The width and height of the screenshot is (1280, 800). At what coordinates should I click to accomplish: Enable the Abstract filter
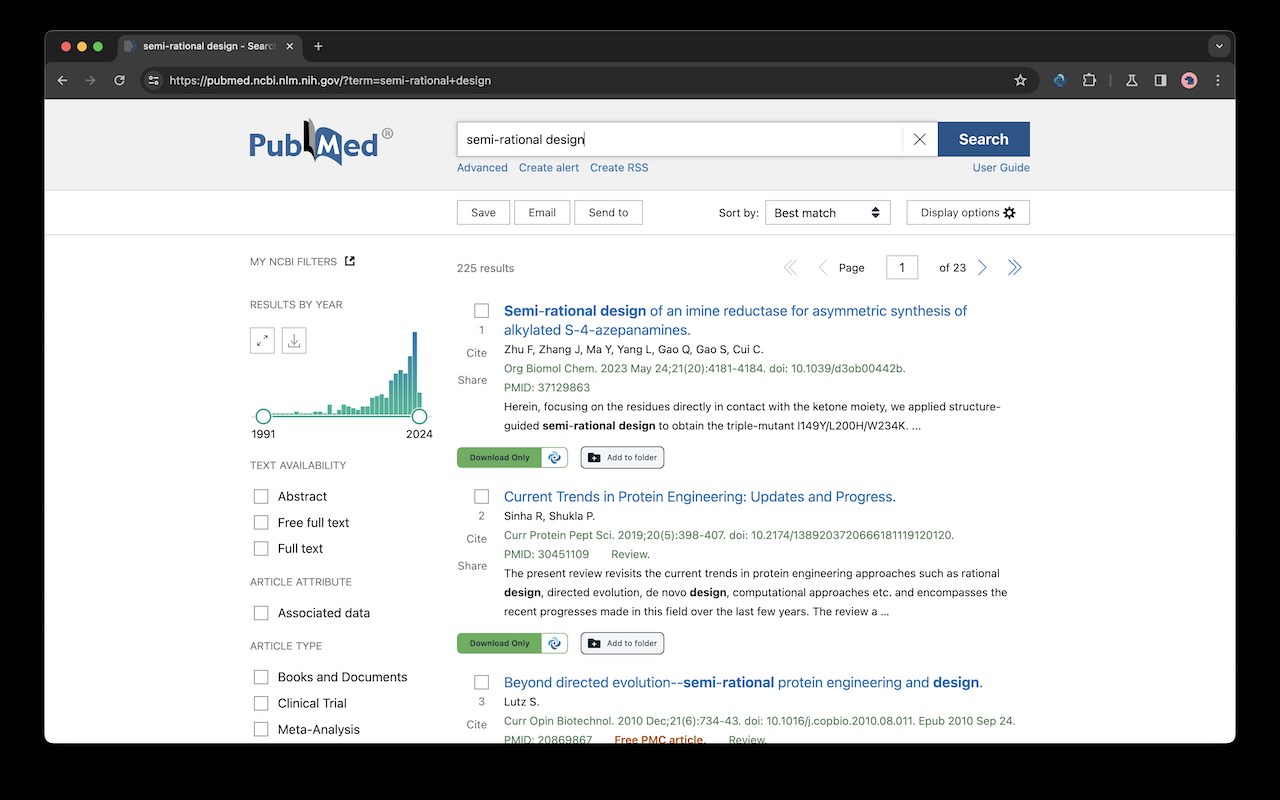261,496
